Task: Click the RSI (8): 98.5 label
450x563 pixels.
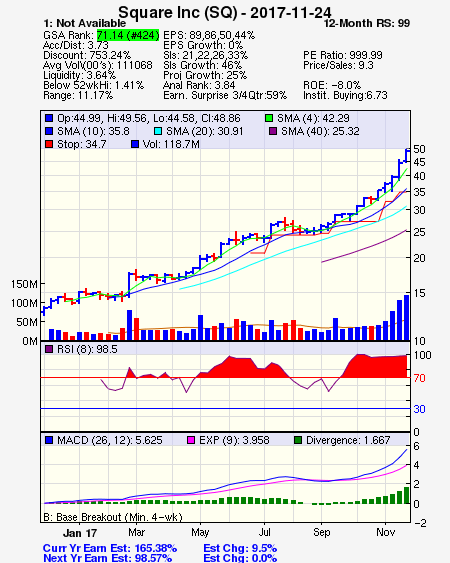Action: [x=87, y=349]
